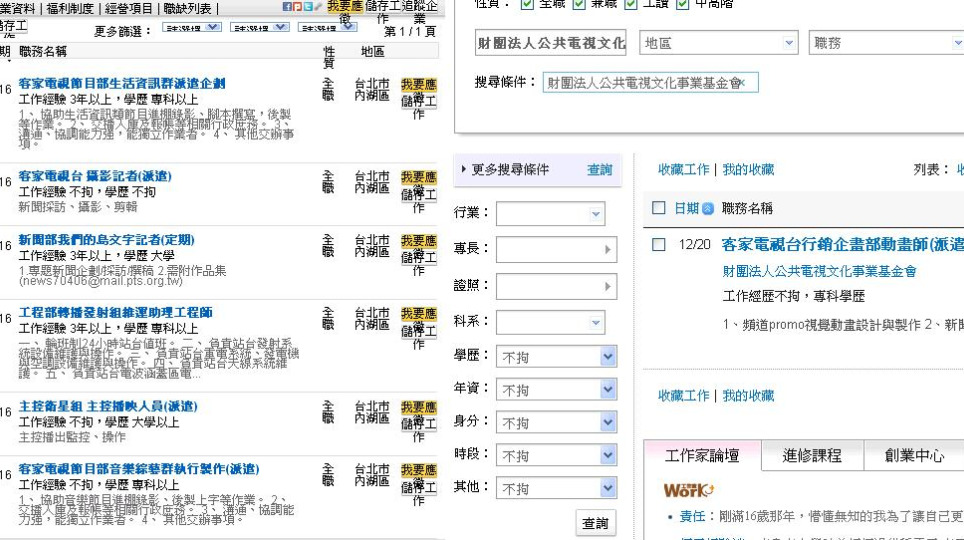Open the 福利制度 menu item
Image resolution: width=964 pixels, height=540 pixels.
click(69, 8)
